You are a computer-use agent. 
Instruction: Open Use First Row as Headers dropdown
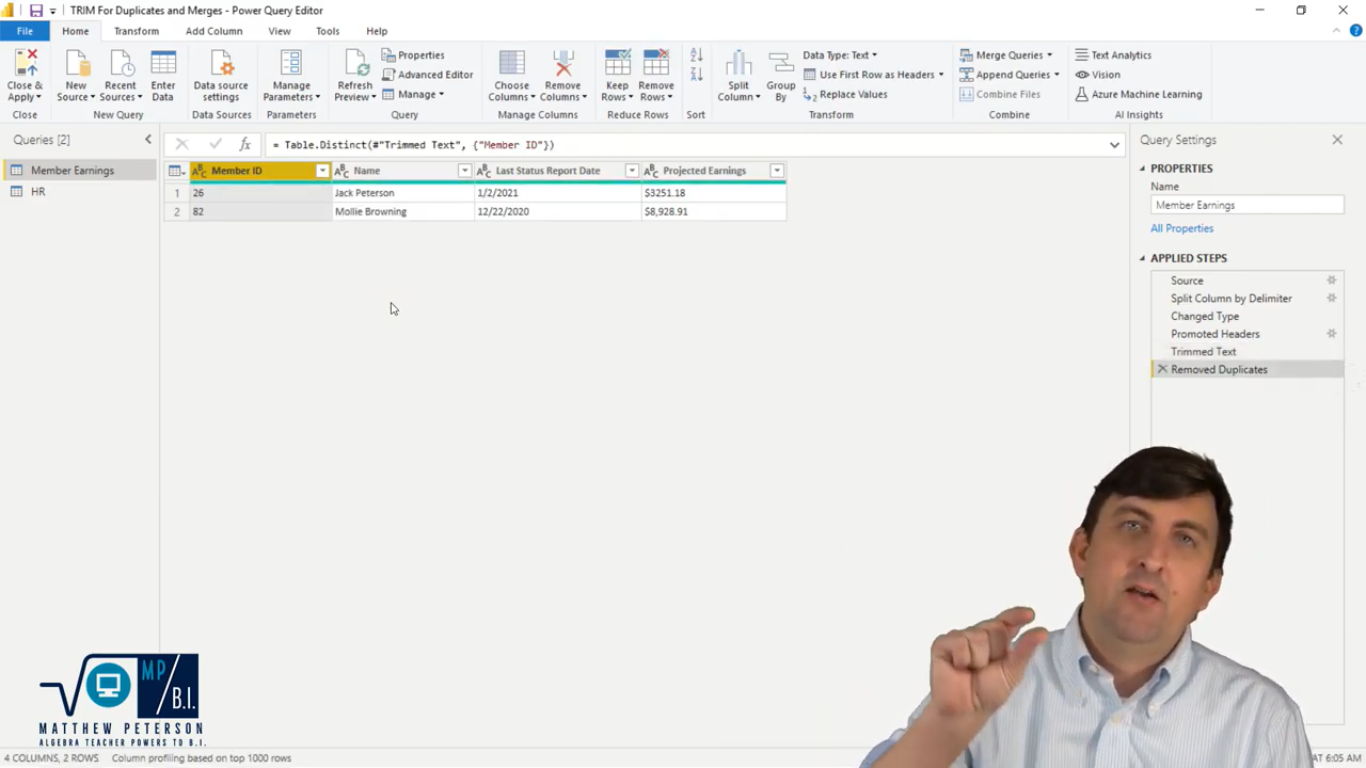click(875, 75)
